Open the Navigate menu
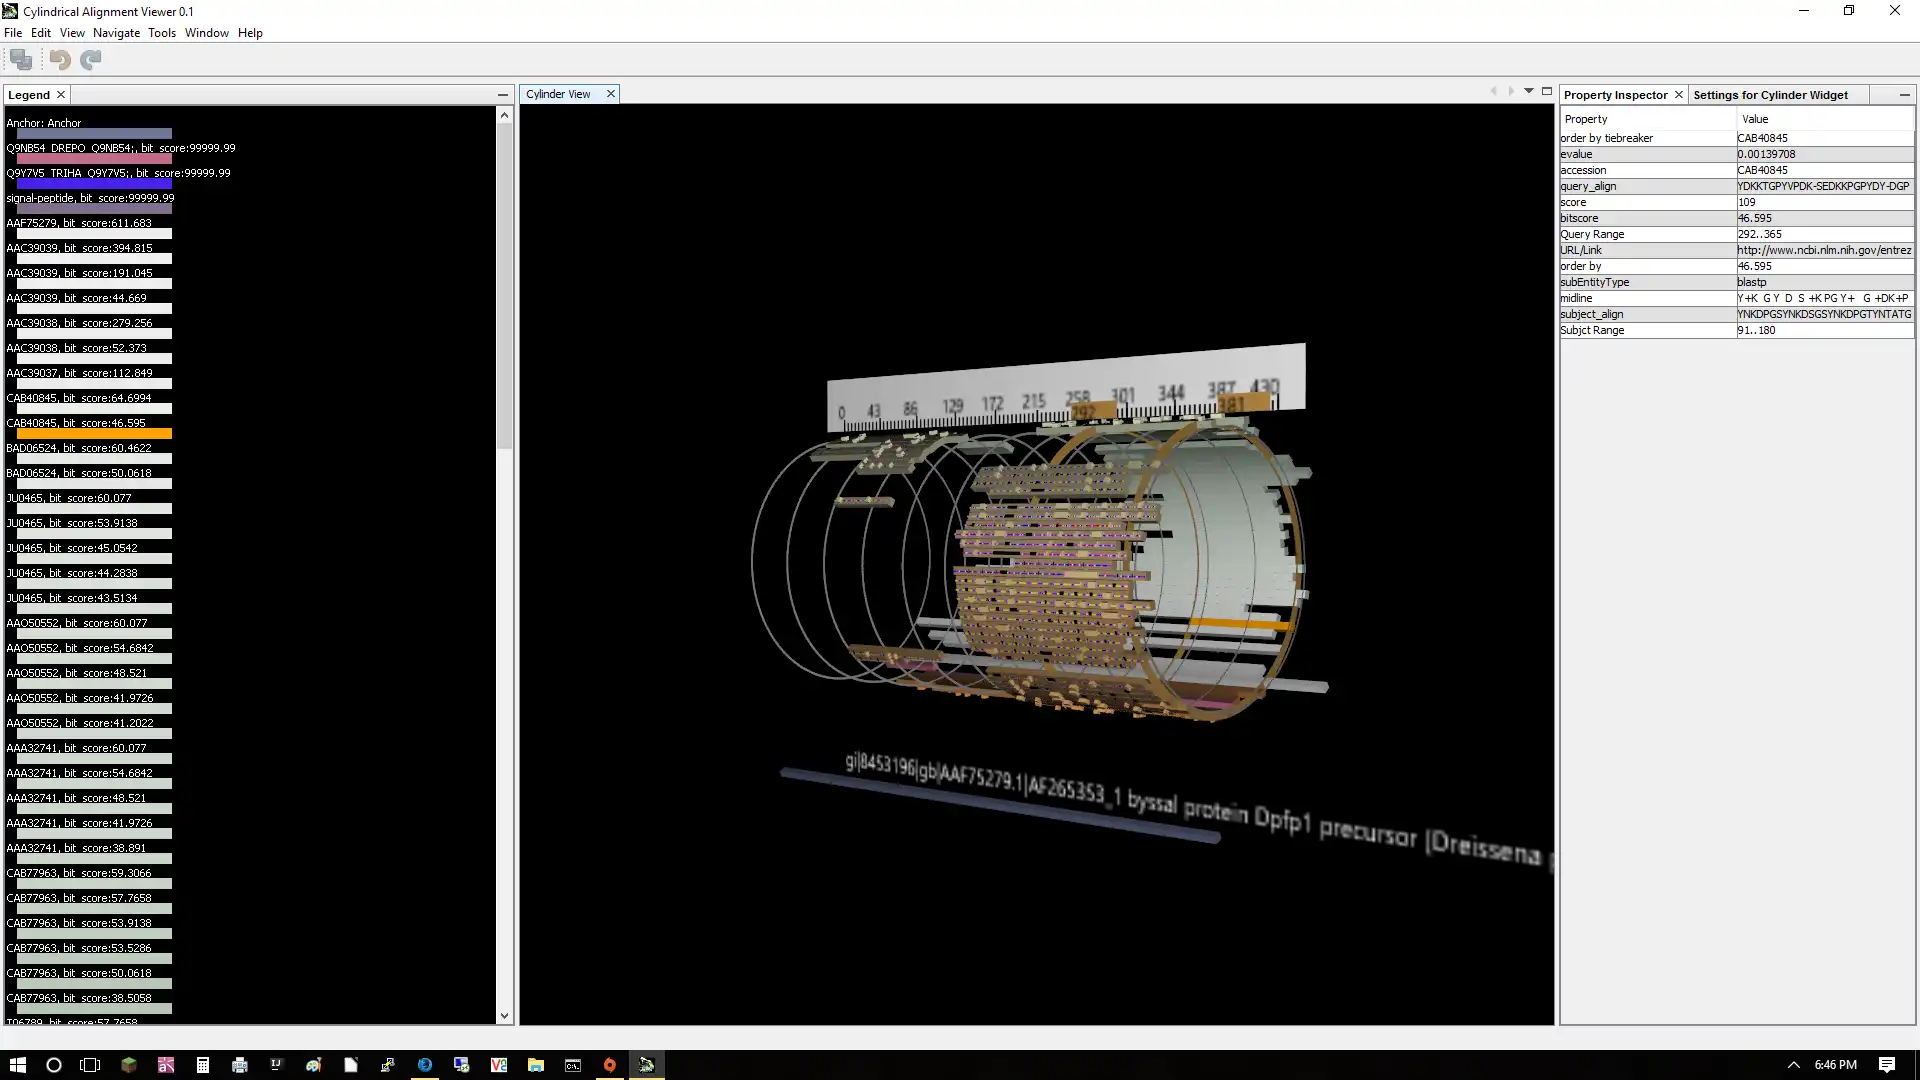 point(116,33)
